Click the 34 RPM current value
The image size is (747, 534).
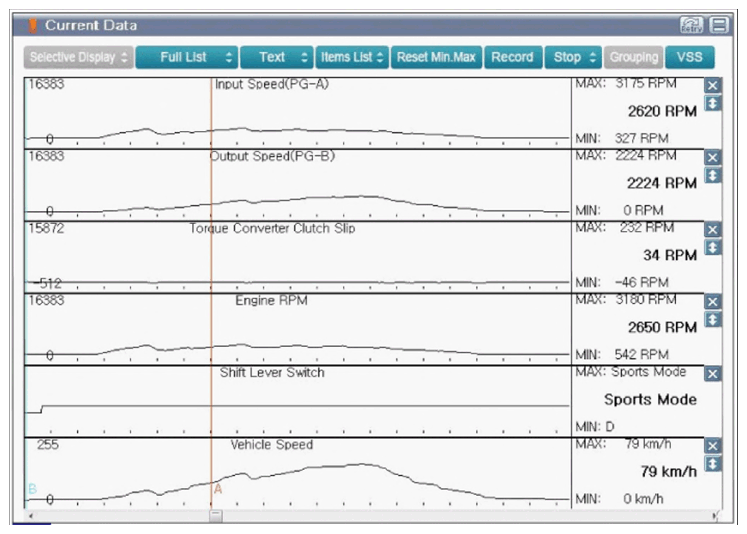point(670,255)
